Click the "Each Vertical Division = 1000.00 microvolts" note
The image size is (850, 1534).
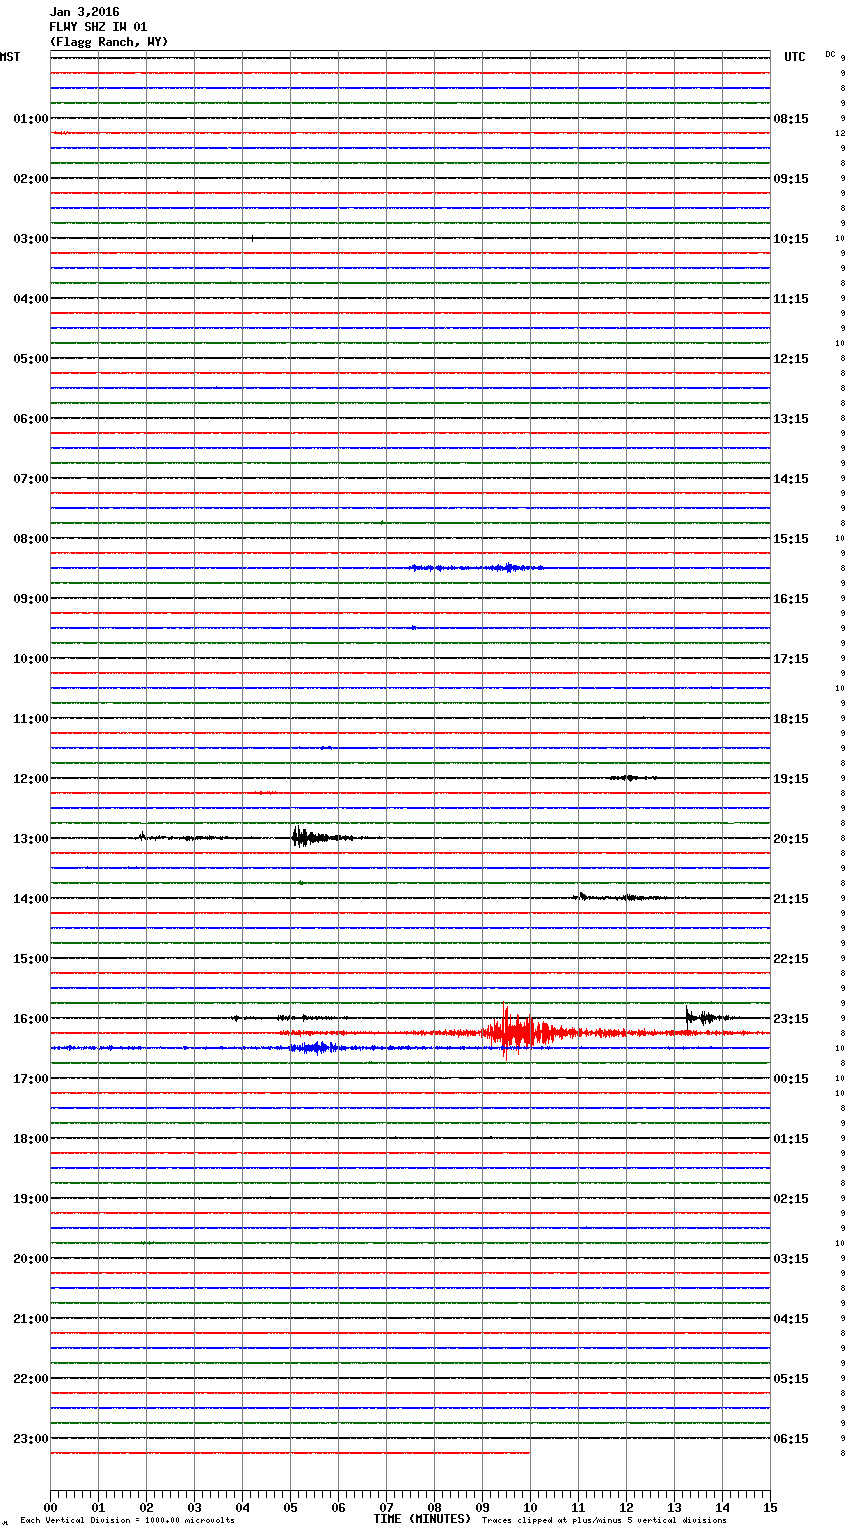point(127,1520)
